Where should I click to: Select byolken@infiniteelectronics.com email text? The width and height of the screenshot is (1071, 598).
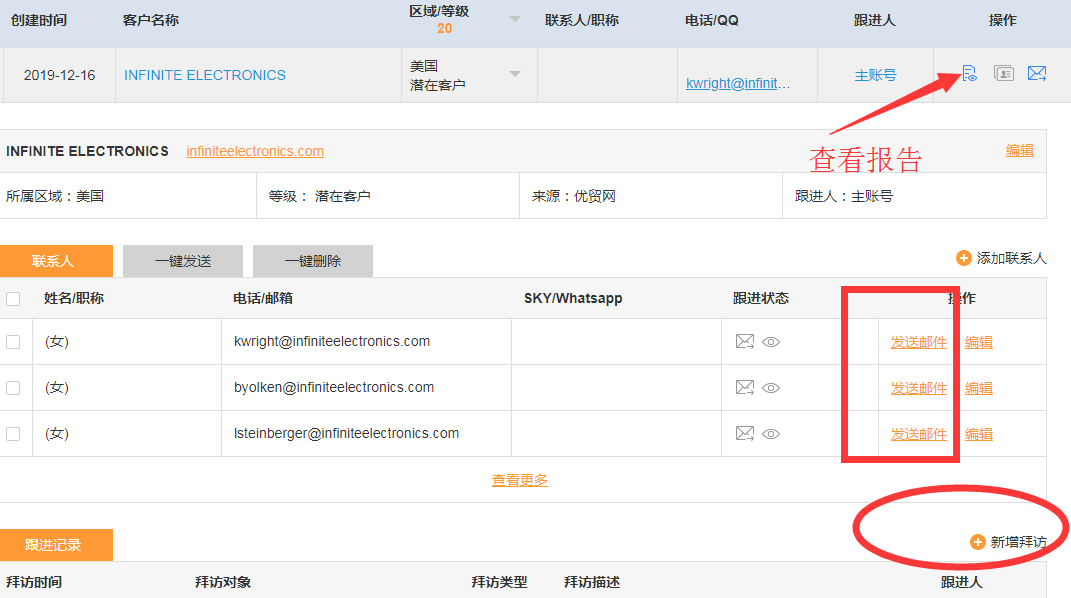pos(334,387)
